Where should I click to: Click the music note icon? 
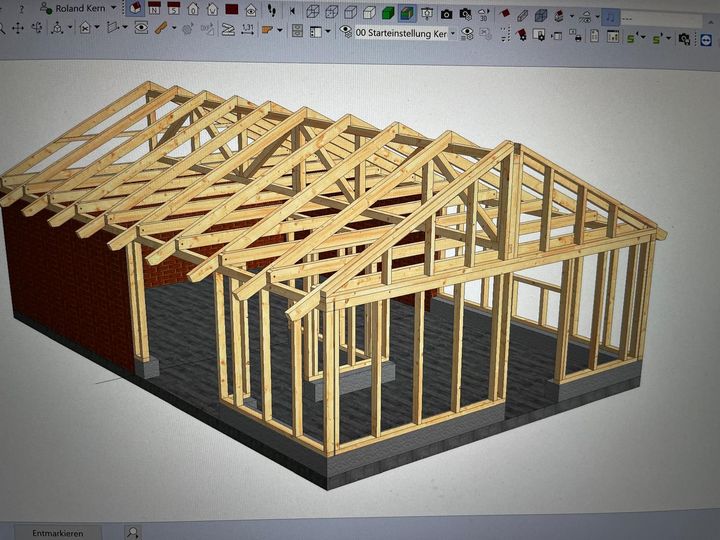(x=610, y=17)
